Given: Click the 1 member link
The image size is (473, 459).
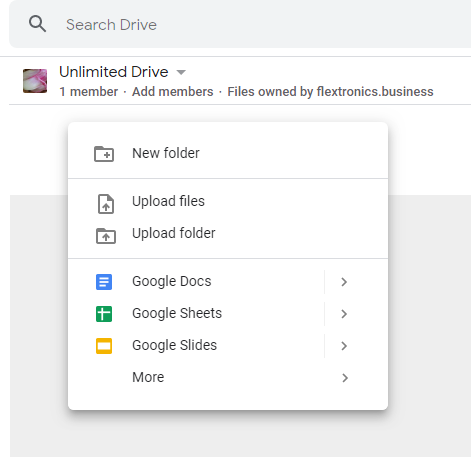Looking at the screenshot, I should tap(89, 92).
